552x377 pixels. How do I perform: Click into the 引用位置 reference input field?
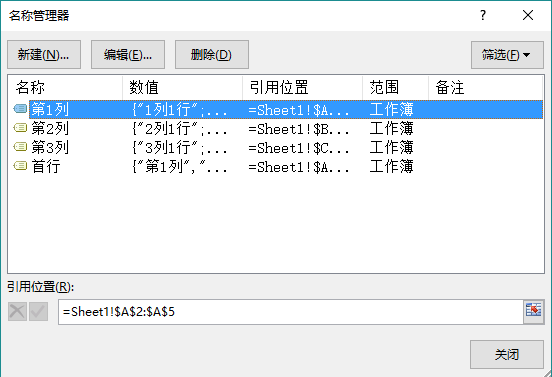pos(291,312)
